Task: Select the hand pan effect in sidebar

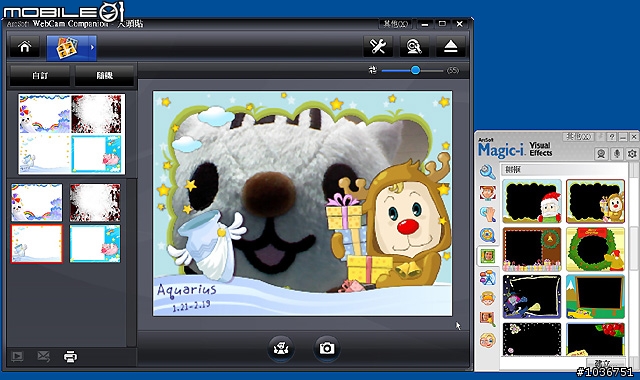Action: click(x=487, y=214)
